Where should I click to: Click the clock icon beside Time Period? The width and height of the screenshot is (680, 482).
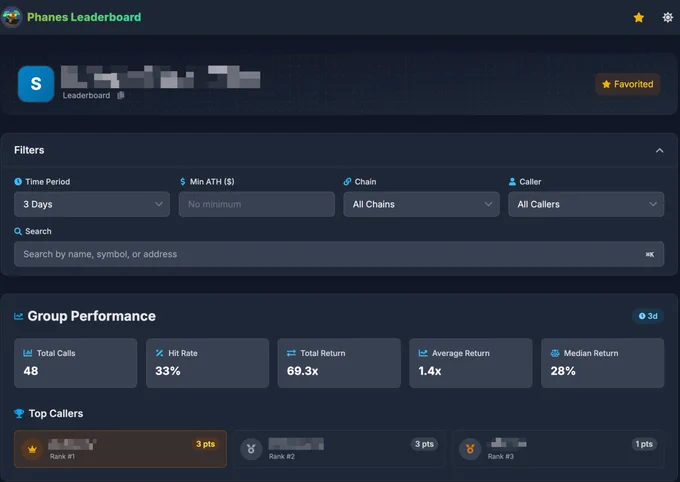point(18,182)
